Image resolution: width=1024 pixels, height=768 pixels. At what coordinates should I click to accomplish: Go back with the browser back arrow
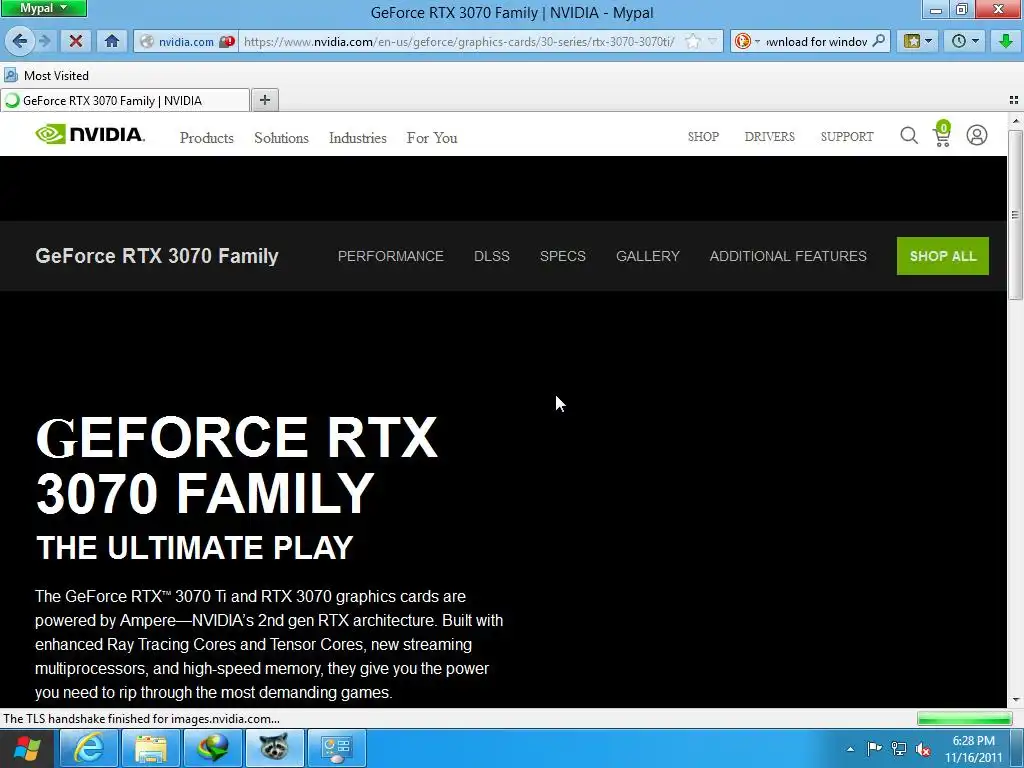pyautogui.click(x=20, y=41)
